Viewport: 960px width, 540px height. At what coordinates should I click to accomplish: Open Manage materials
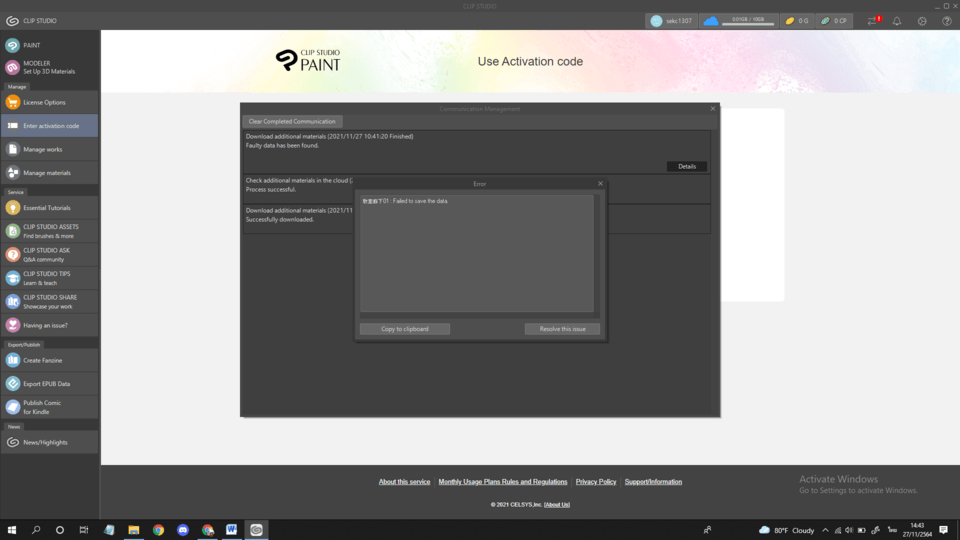click(49, 173)
